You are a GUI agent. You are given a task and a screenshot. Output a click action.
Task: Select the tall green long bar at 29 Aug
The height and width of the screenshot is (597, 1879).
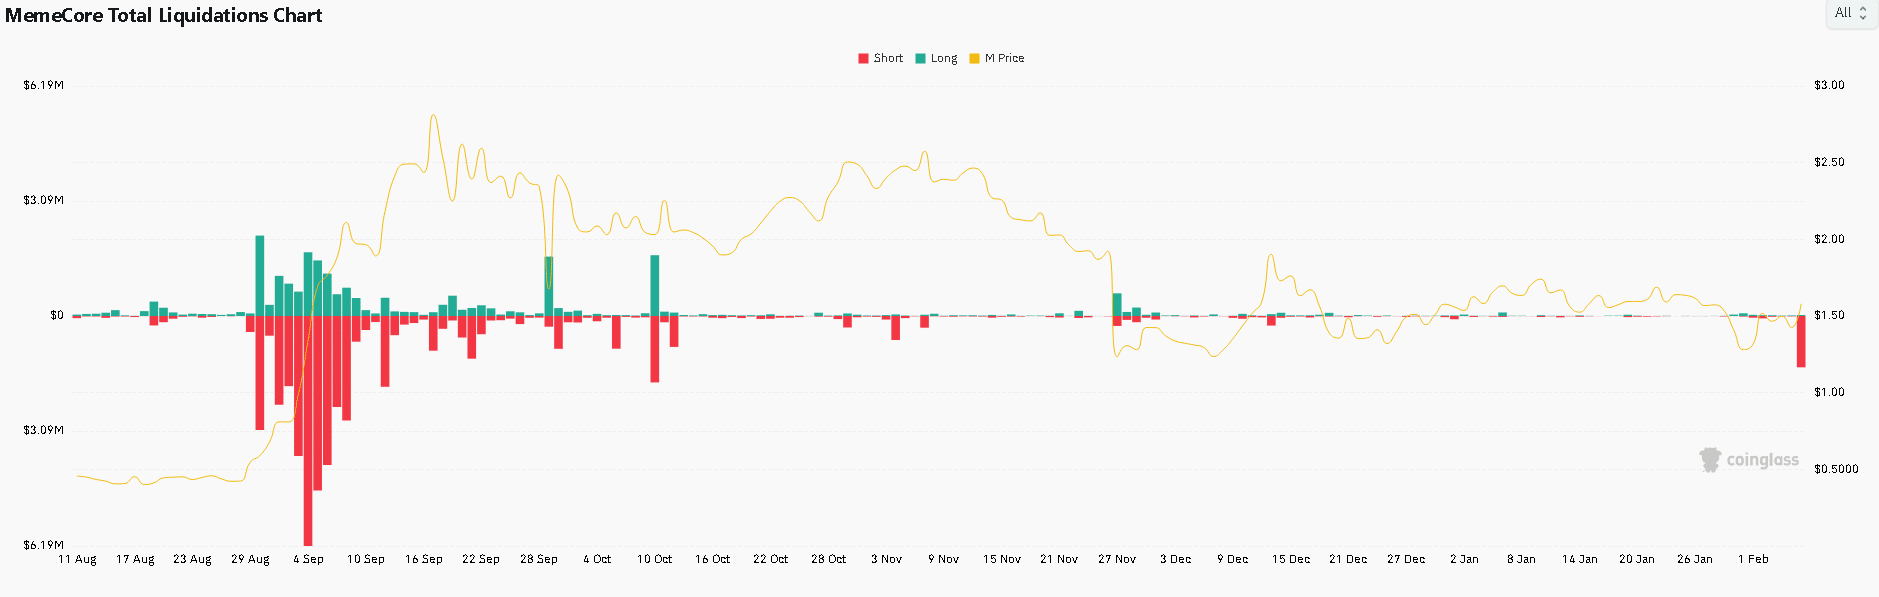260,275
